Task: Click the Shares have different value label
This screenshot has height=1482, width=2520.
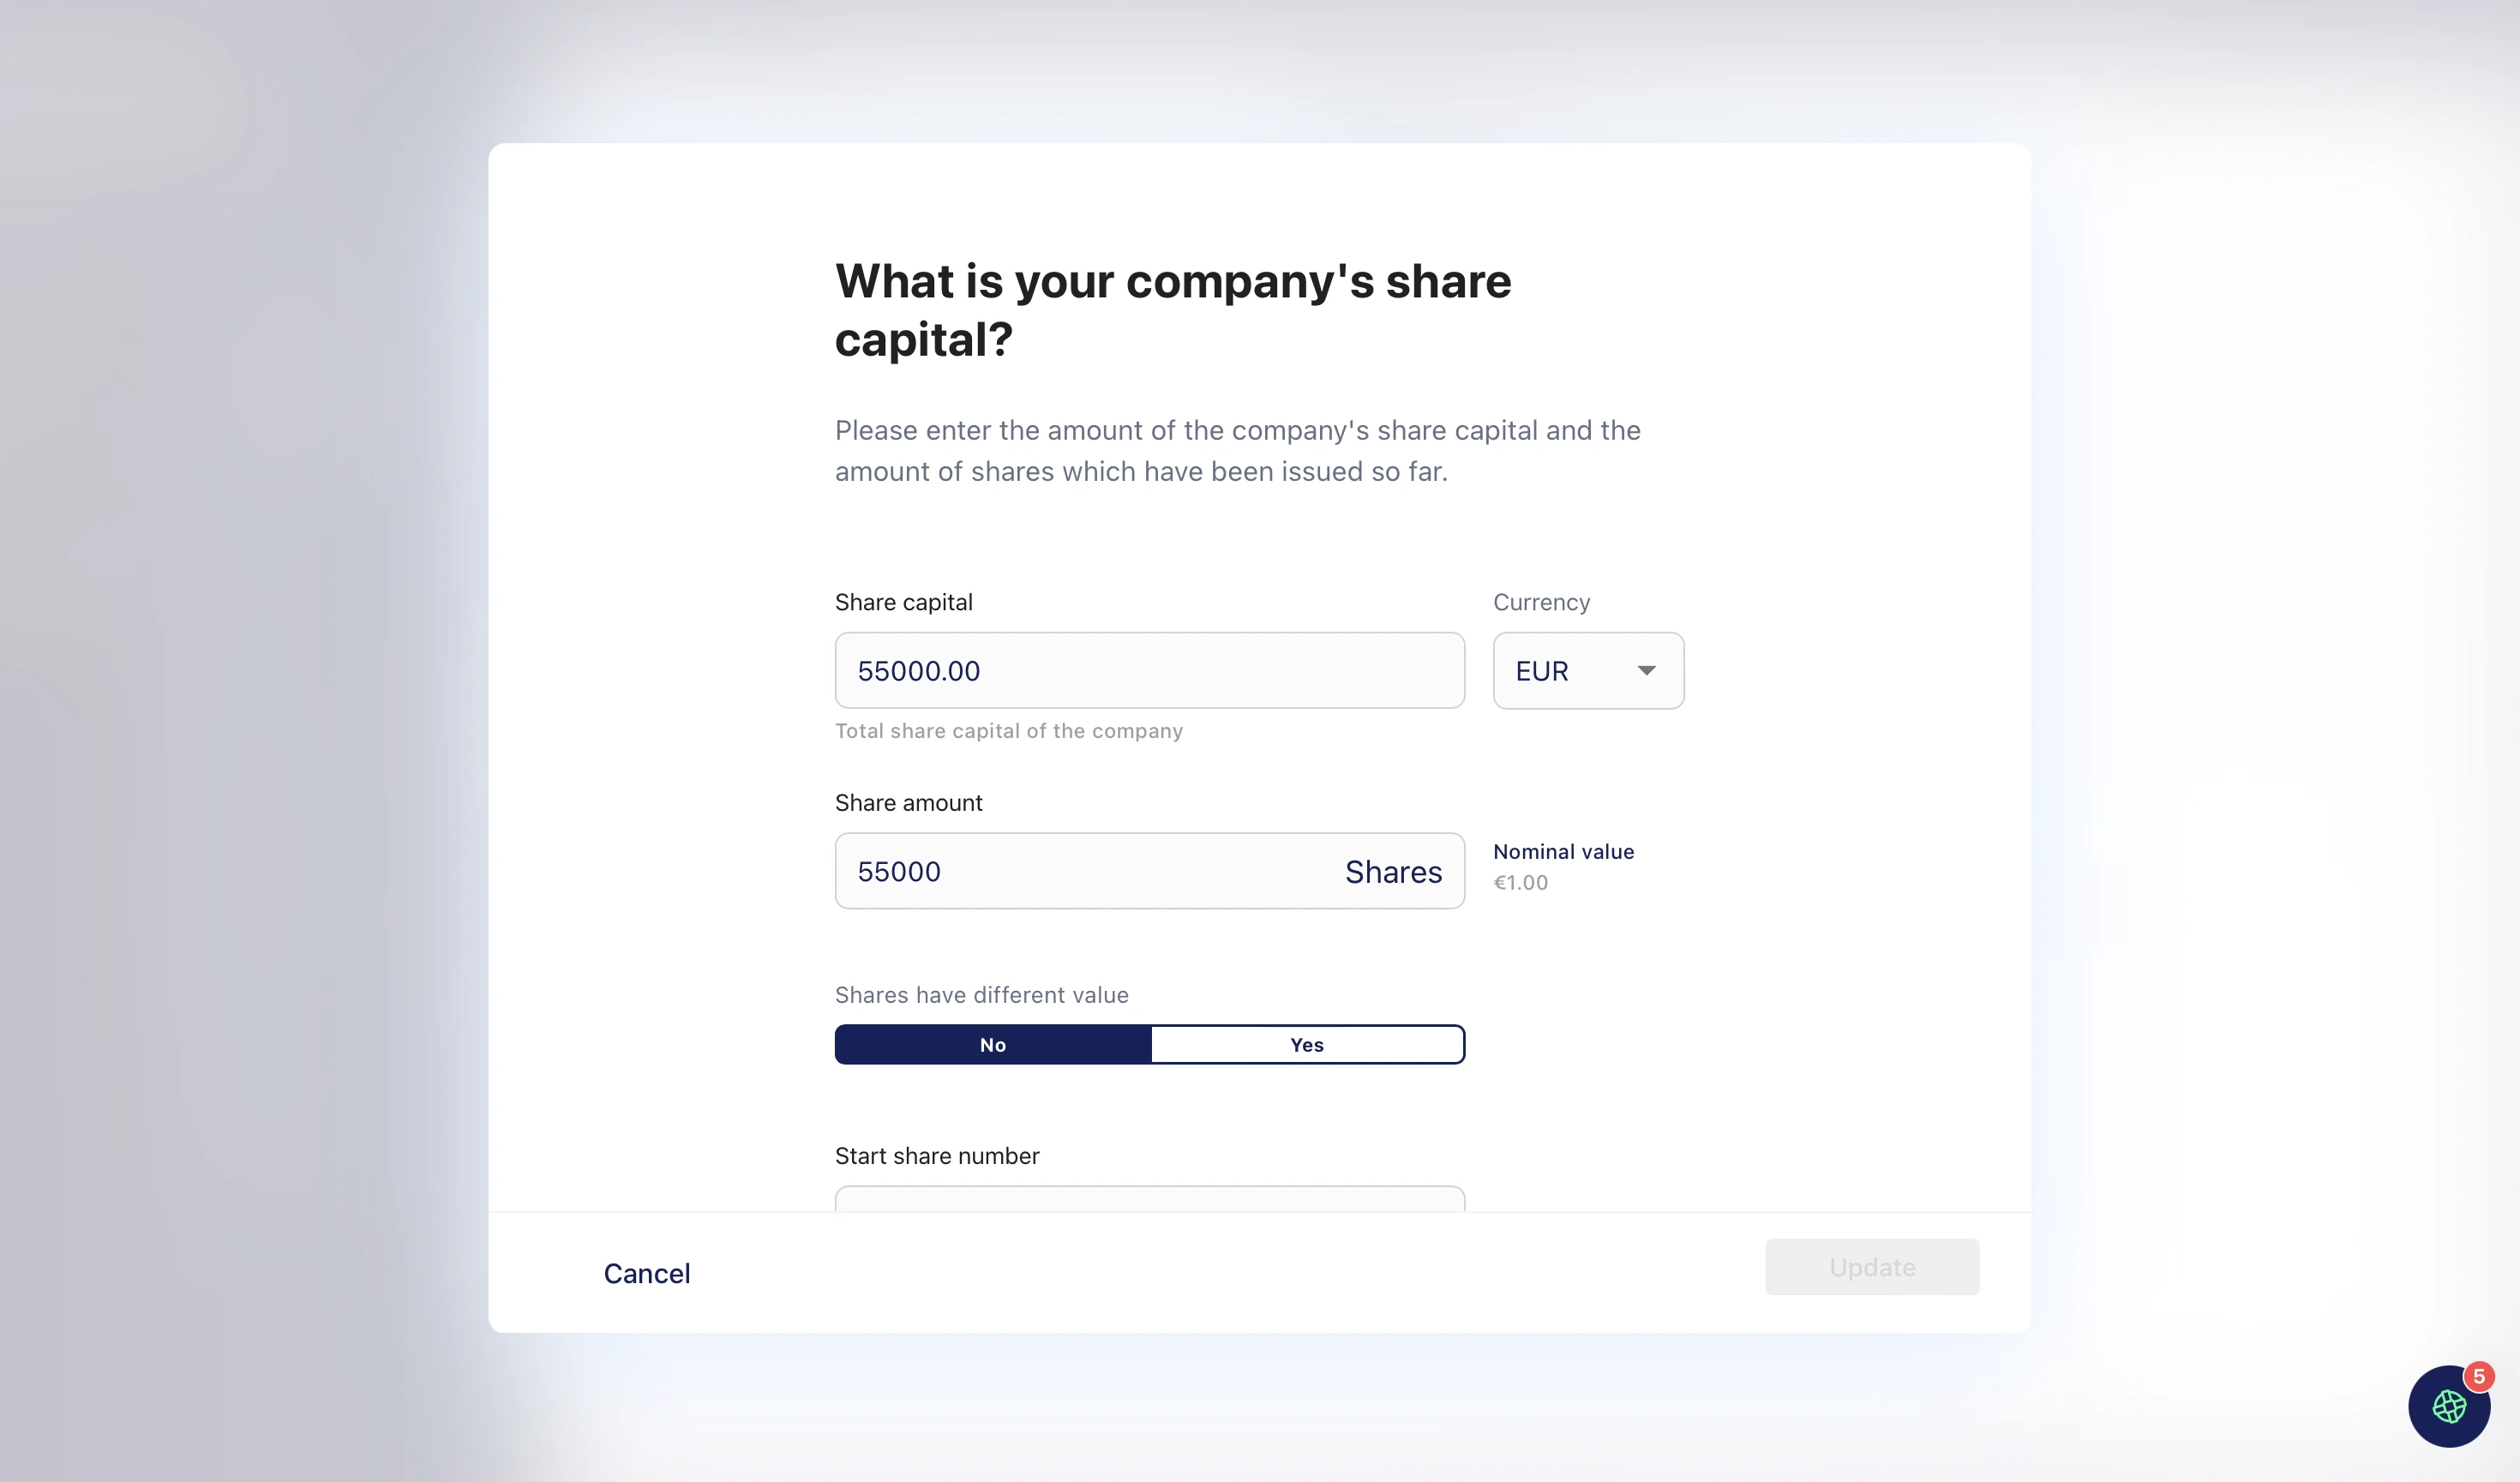Action: [x=981, y=995]
